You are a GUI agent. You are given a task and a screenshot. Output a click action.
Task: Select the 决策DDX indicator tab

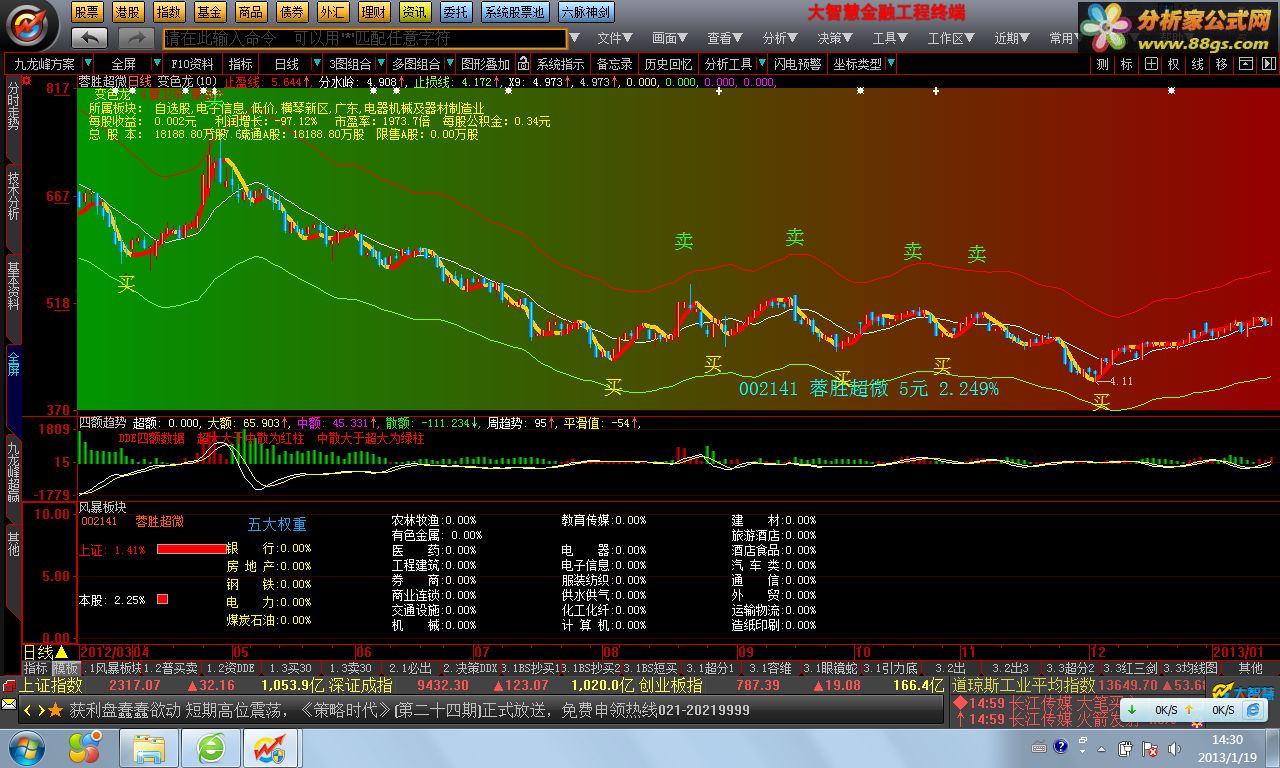pyautogui.click(x=469, y=668)
